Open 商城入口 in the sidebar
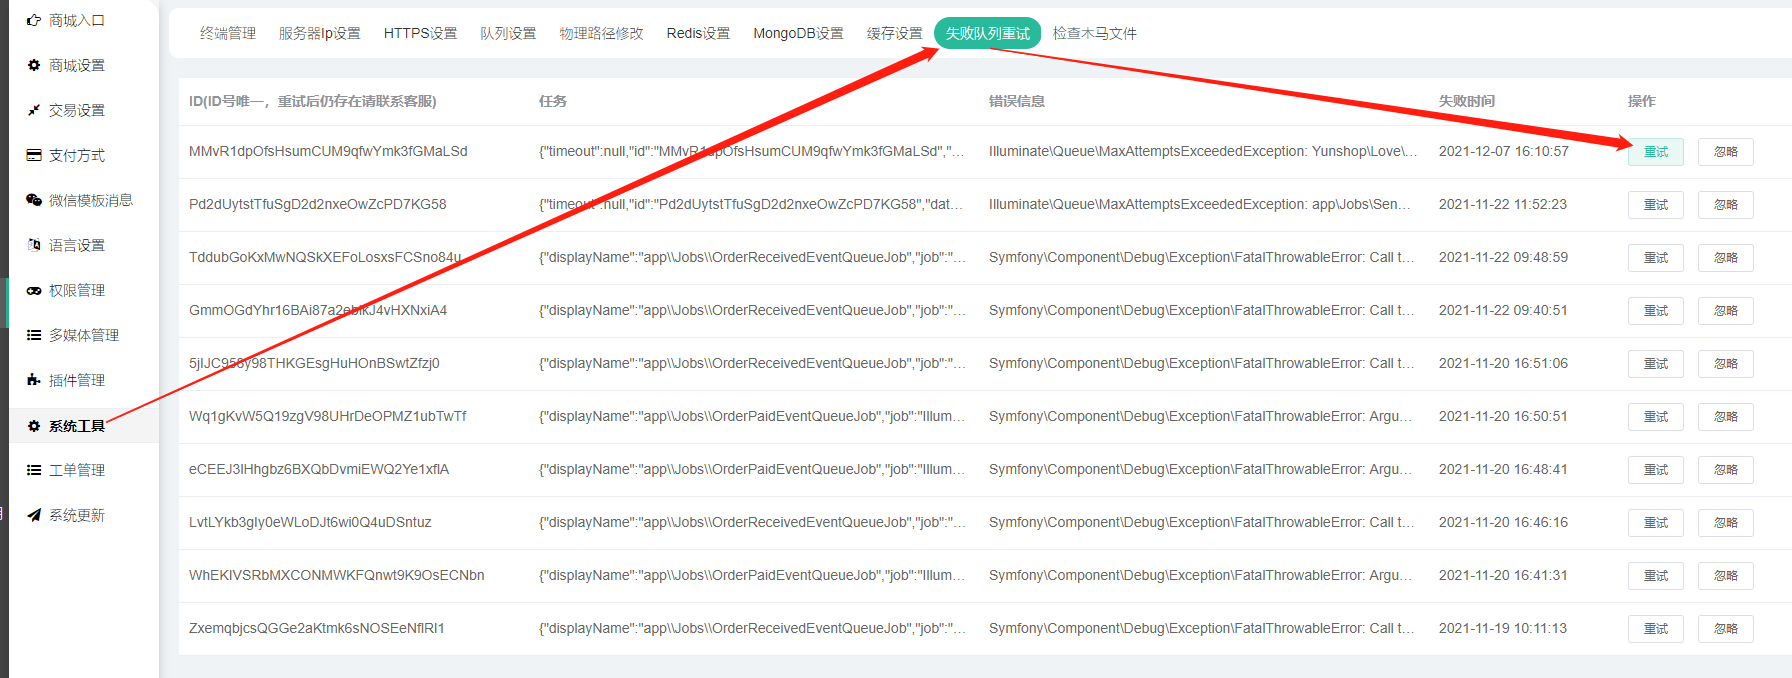 point(77,20)
